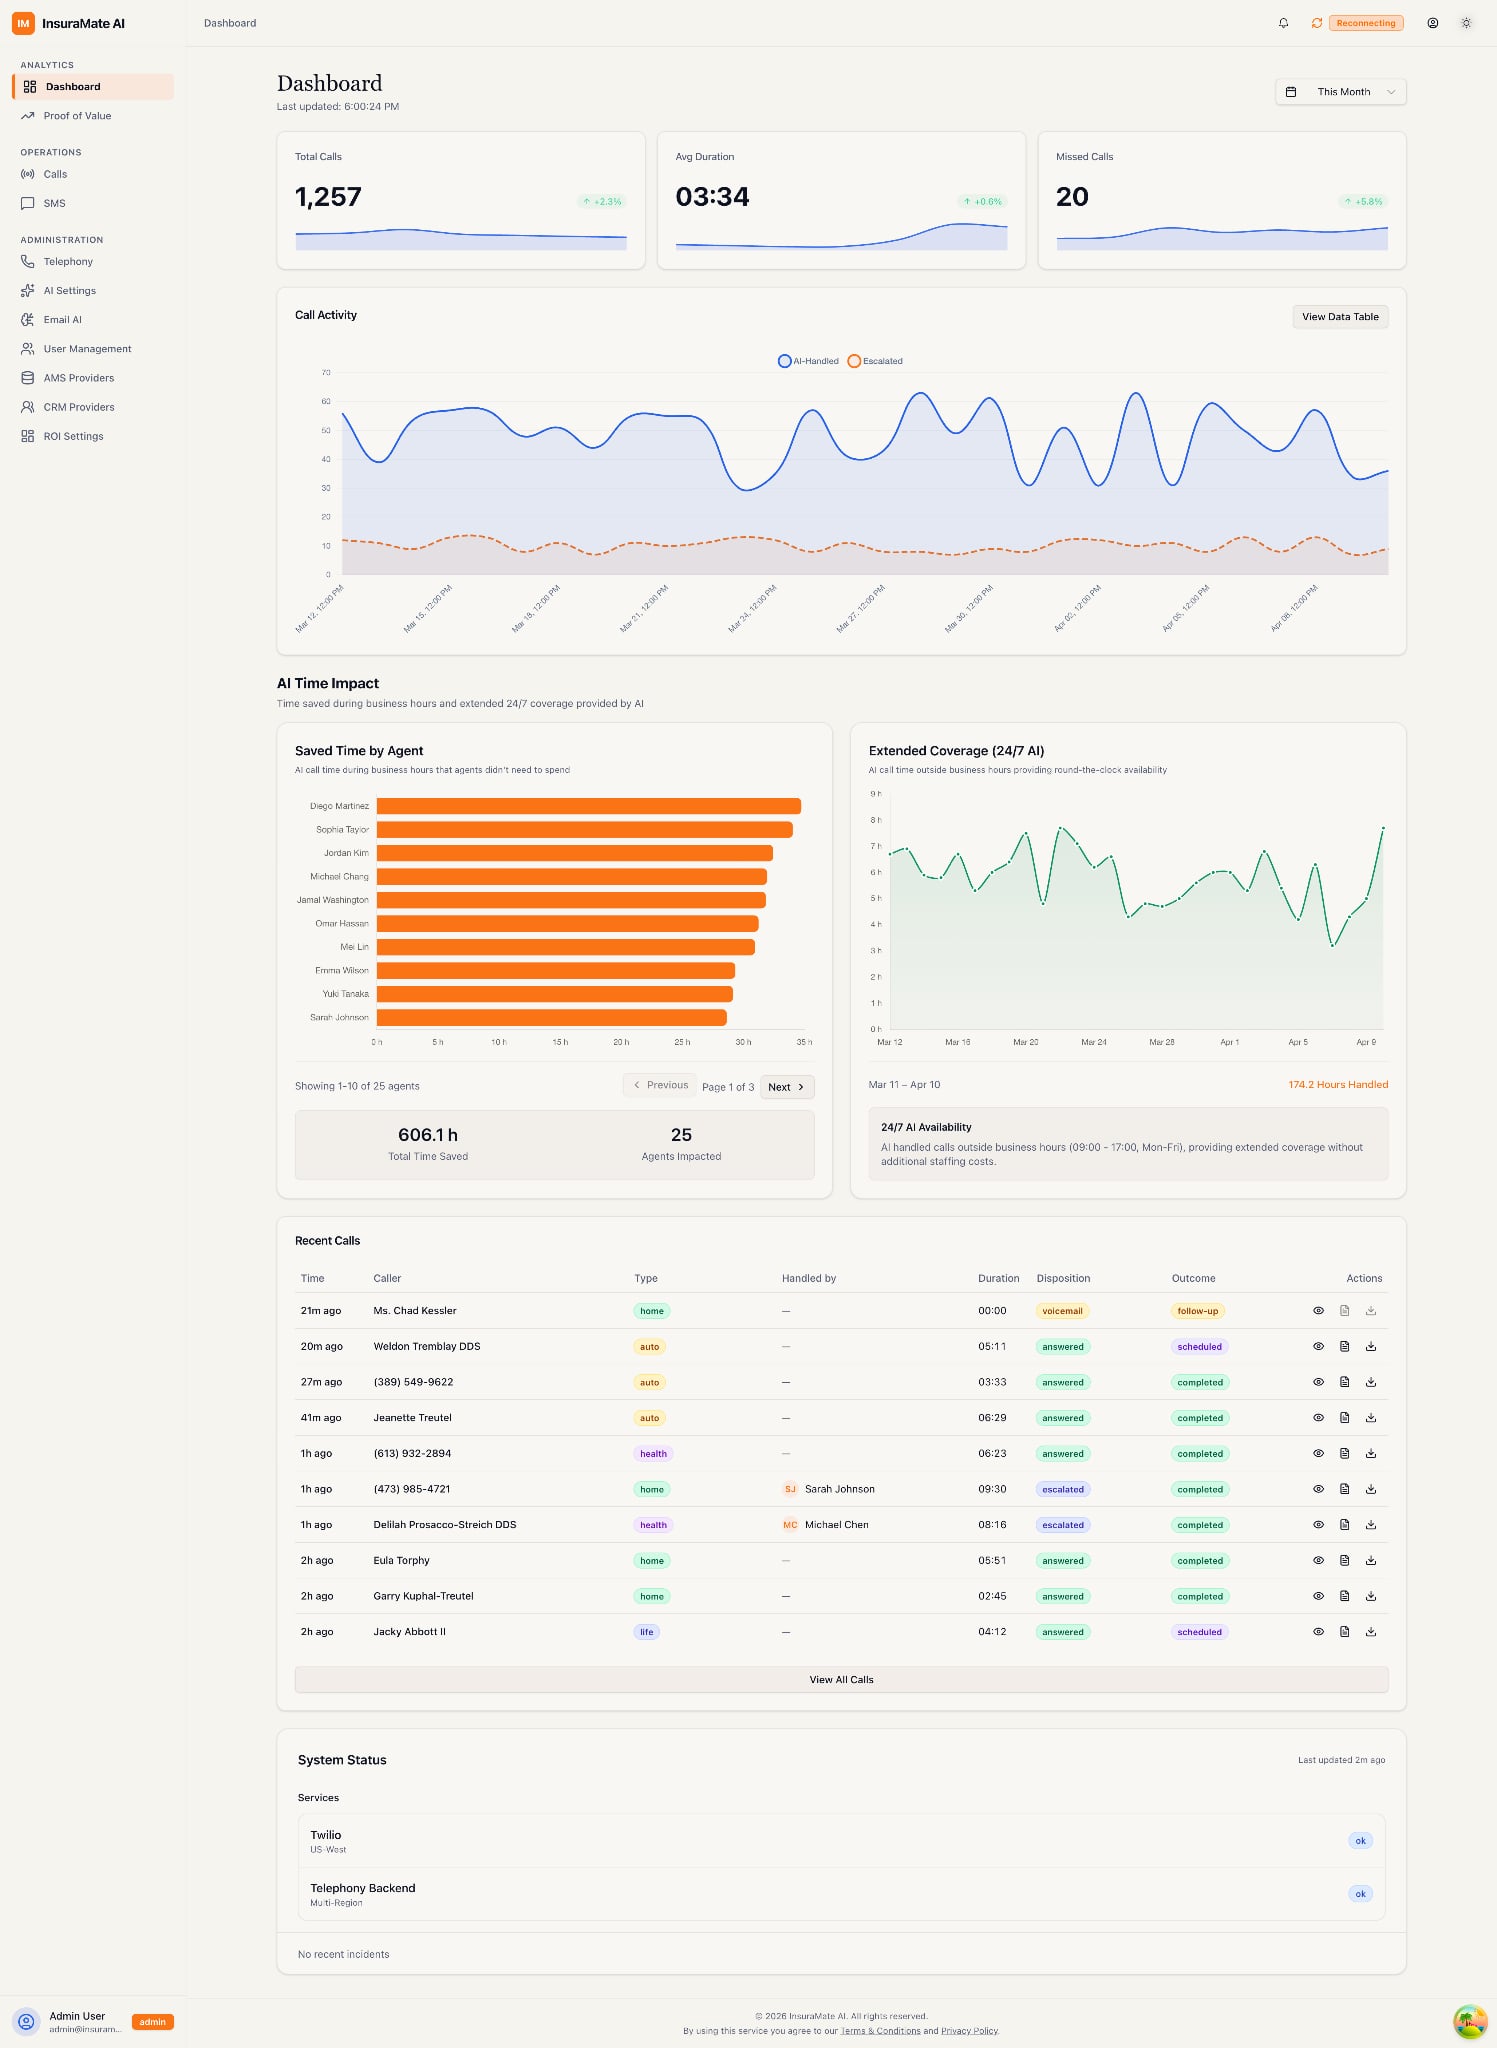This screenshot has width=1497, height=2048.
Task: Click the circular landscape icon bottom corner
Action: [x=1470, y=2021]
